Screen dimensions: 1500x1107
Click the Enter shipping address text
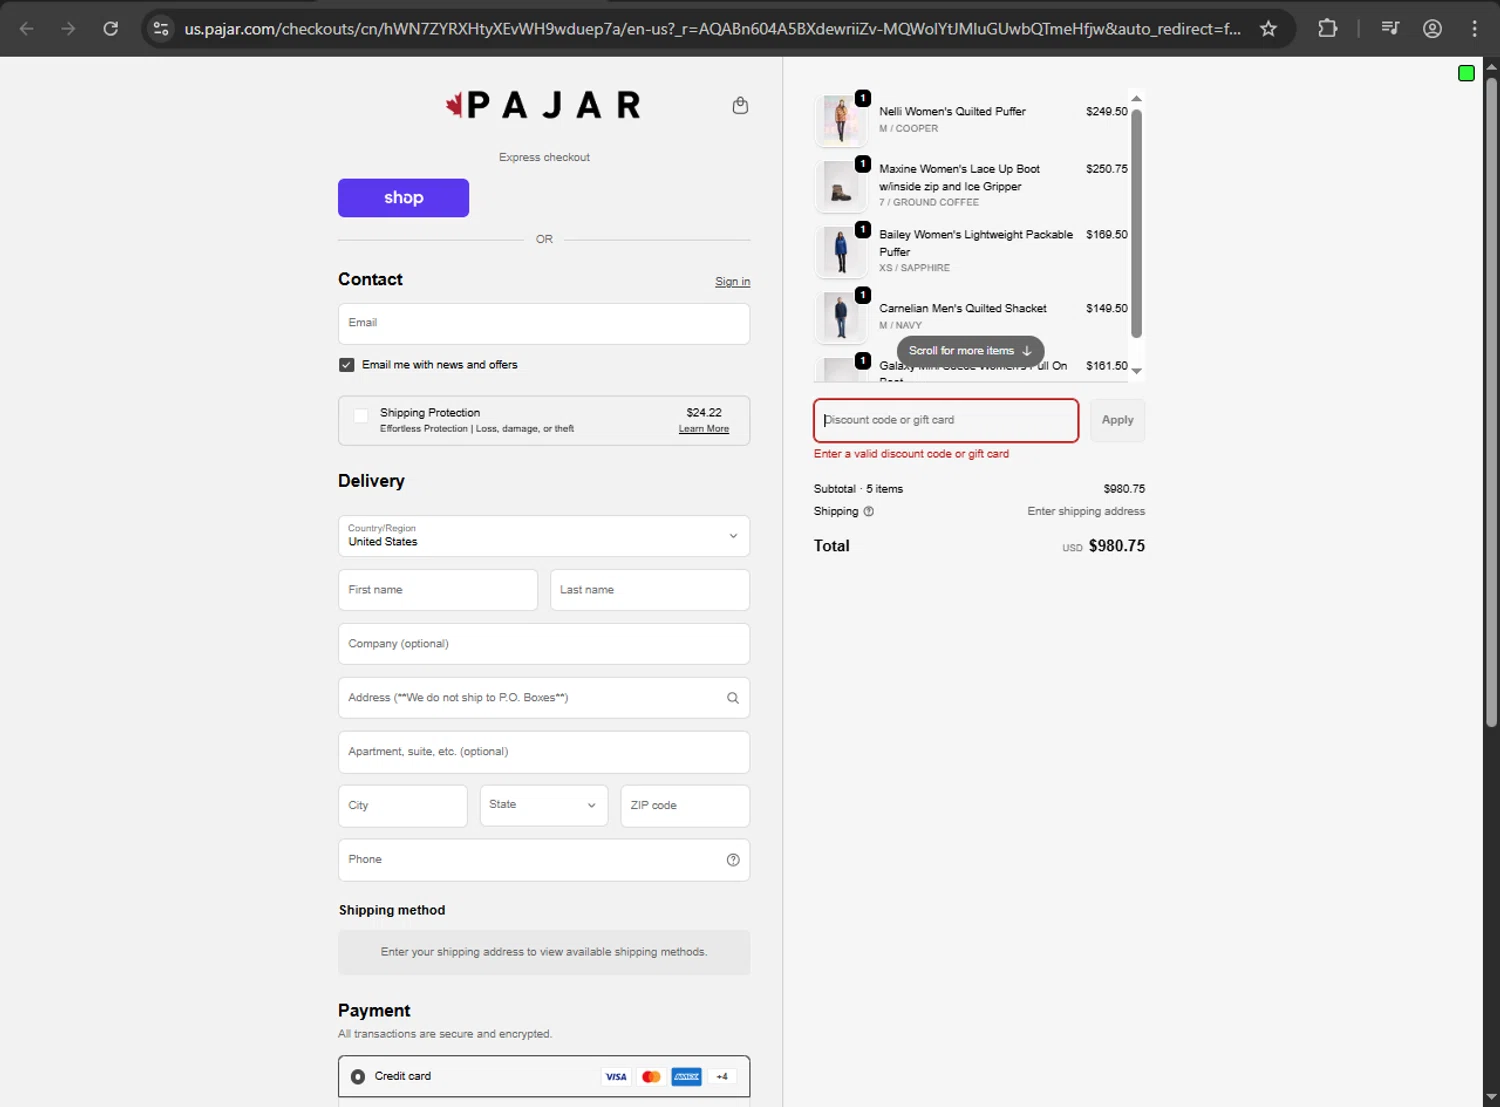1086,511
